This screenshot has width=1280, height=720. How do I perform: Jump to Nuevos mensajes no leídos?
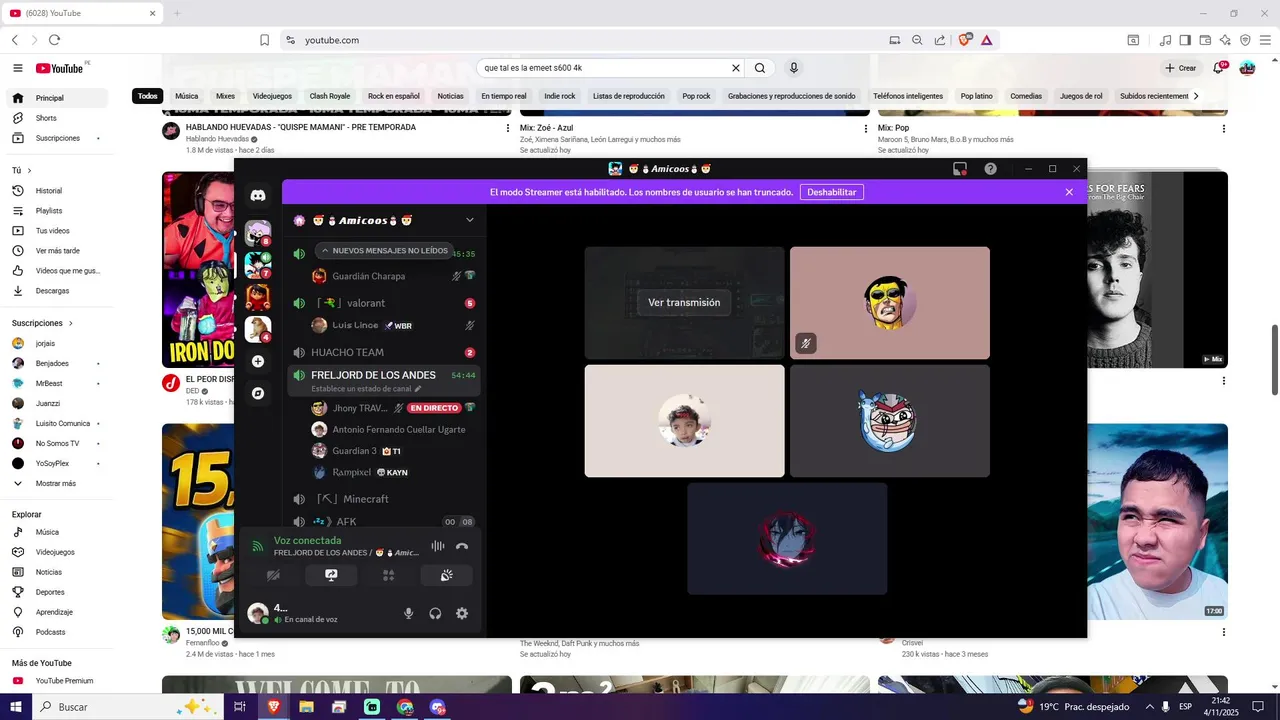pyautogui.click(x=385, y=251)
